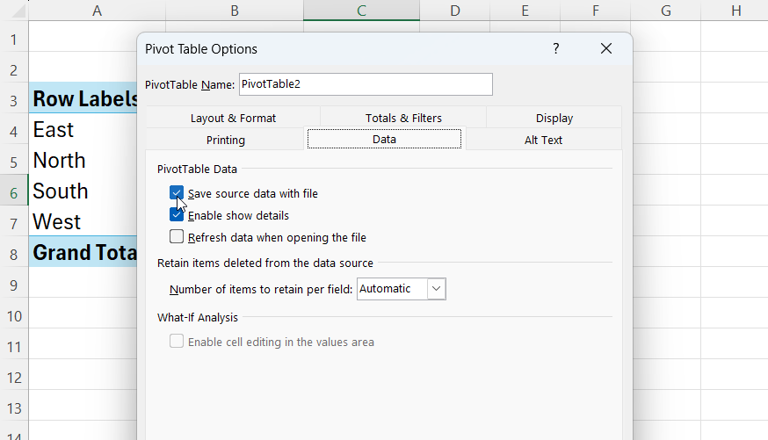Image resolution: width=768 pixels, height=440 pixels.
Task: Select column B header
Action: click(235, 10)
